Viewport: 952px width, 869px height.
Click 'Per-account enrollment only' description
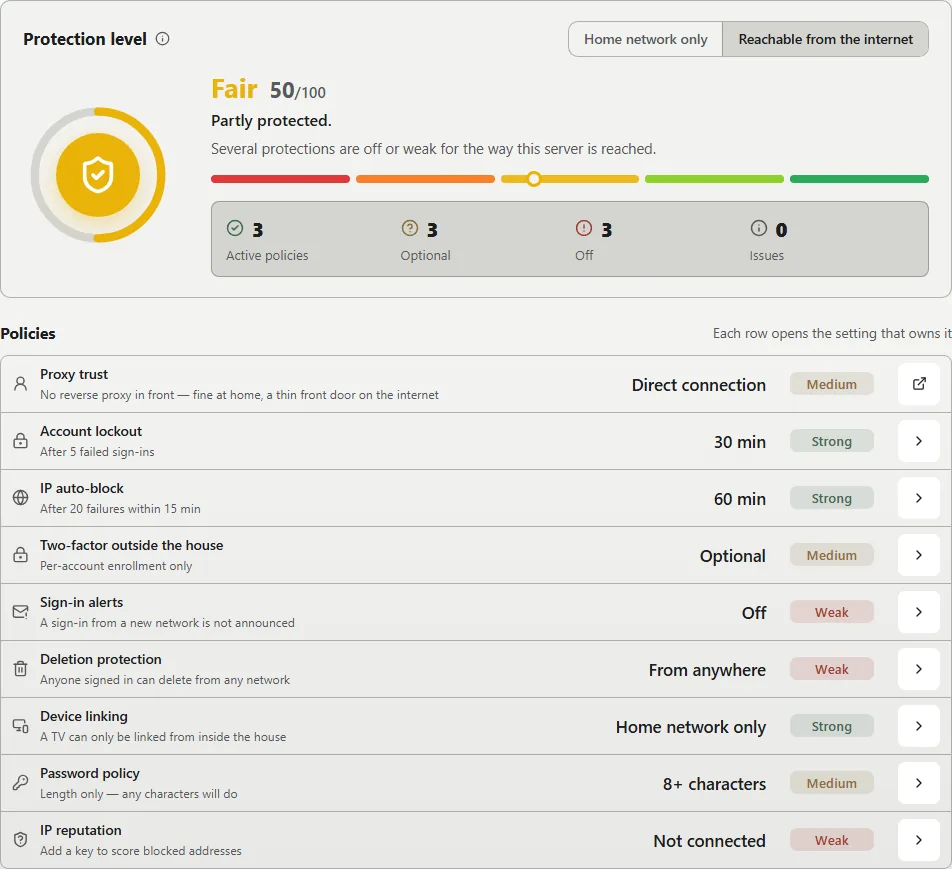tap(116, 566)
